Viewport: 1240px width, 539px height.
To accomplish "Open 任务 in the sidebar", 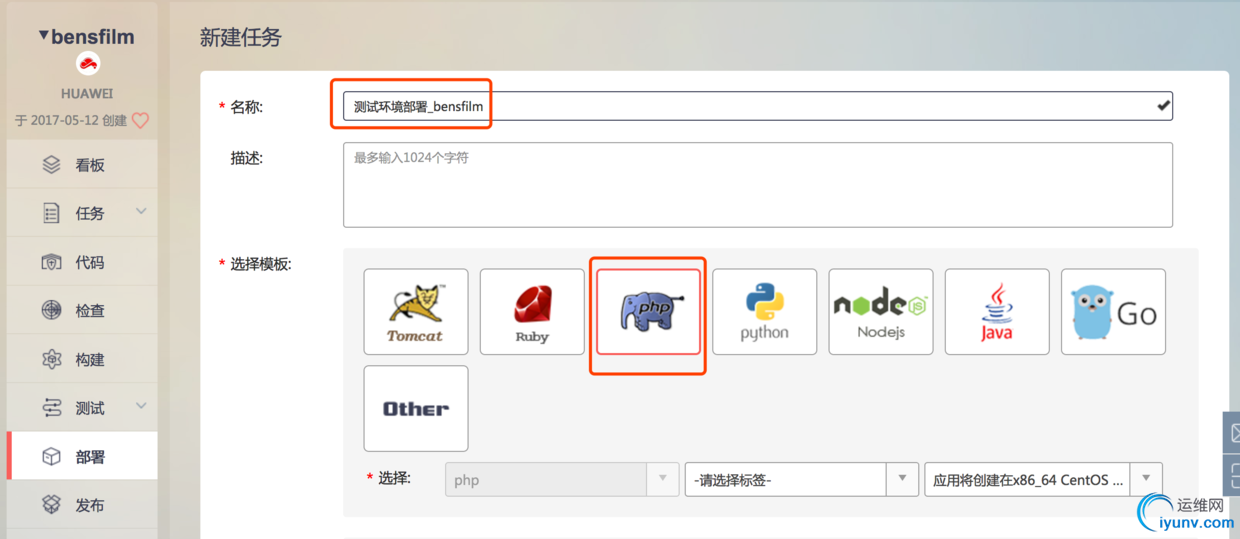I will tap(82, 213).
